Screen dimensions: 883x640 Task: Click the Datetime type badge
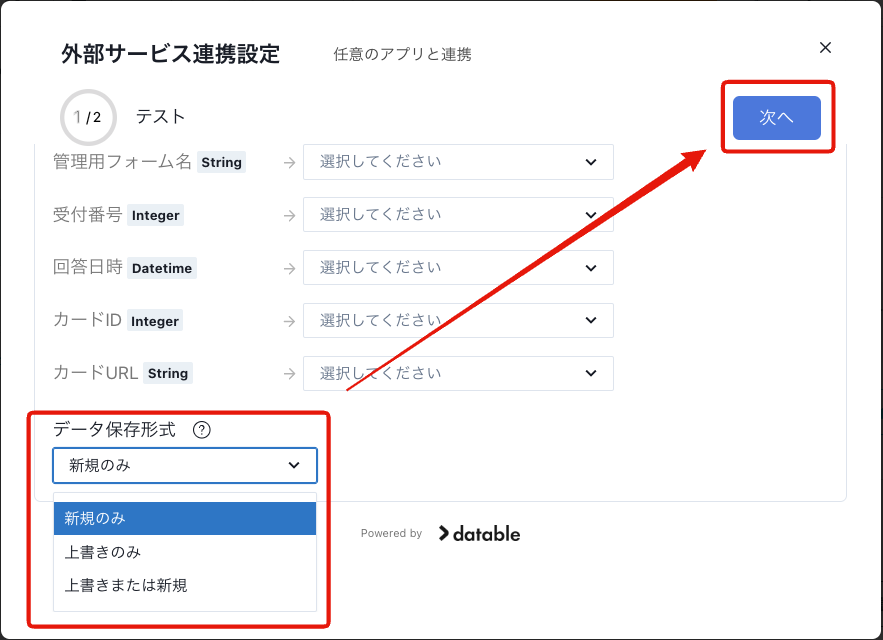tap(162, 268)
